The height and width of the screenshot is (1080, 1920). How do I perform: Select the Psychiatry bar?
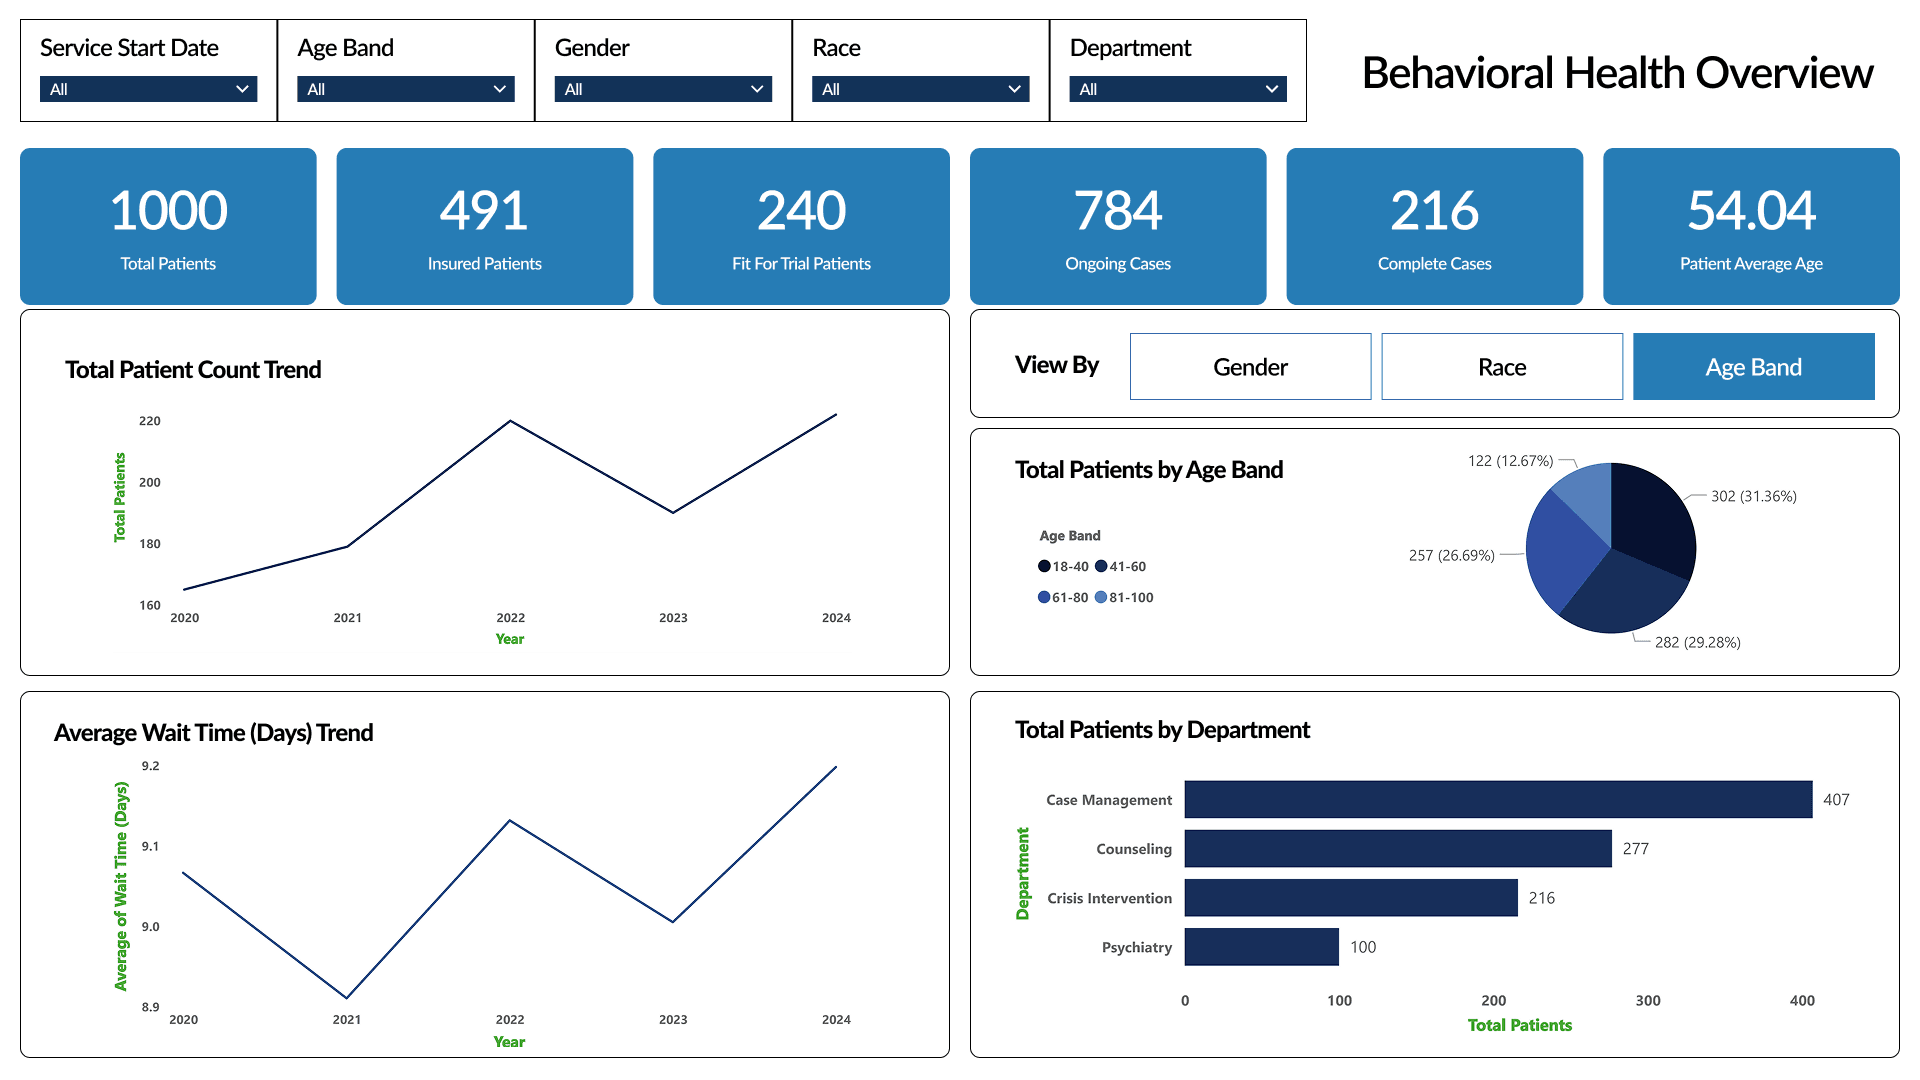[1260, 947]
